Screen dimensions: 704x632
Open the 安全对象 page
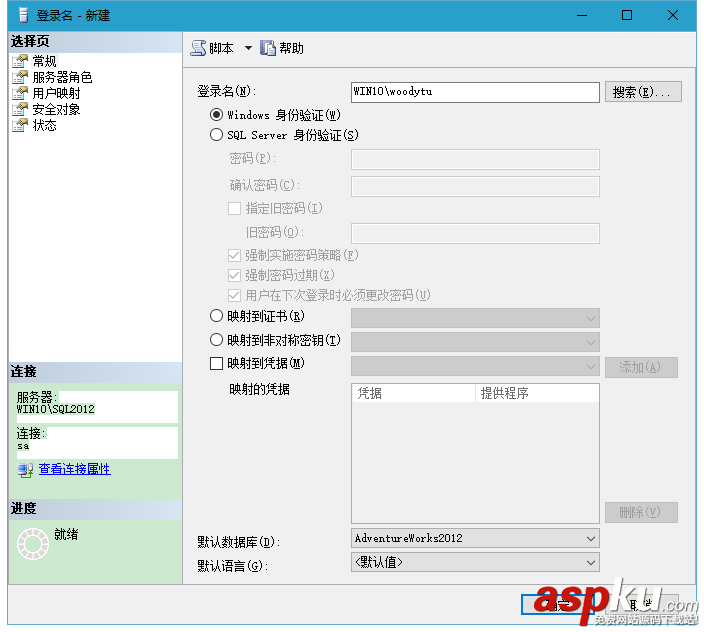coord(57,109)
